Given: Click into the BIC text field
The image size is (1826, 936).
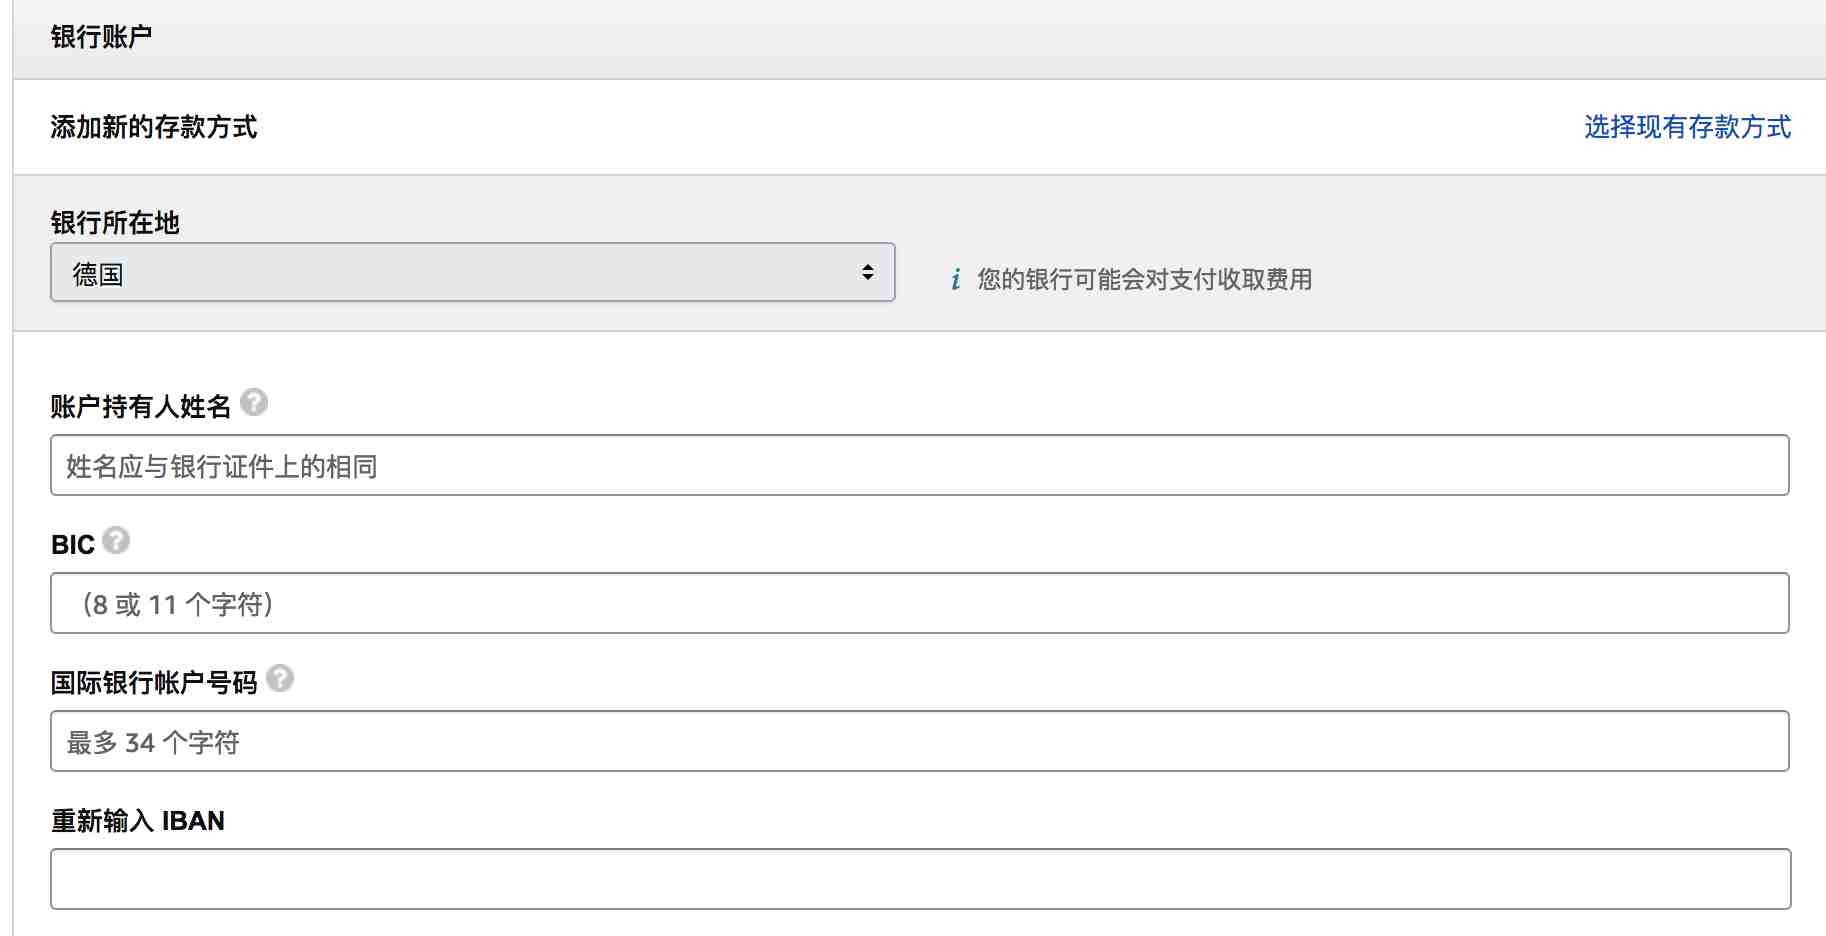Looking at the screenshot, I should 919,603.
